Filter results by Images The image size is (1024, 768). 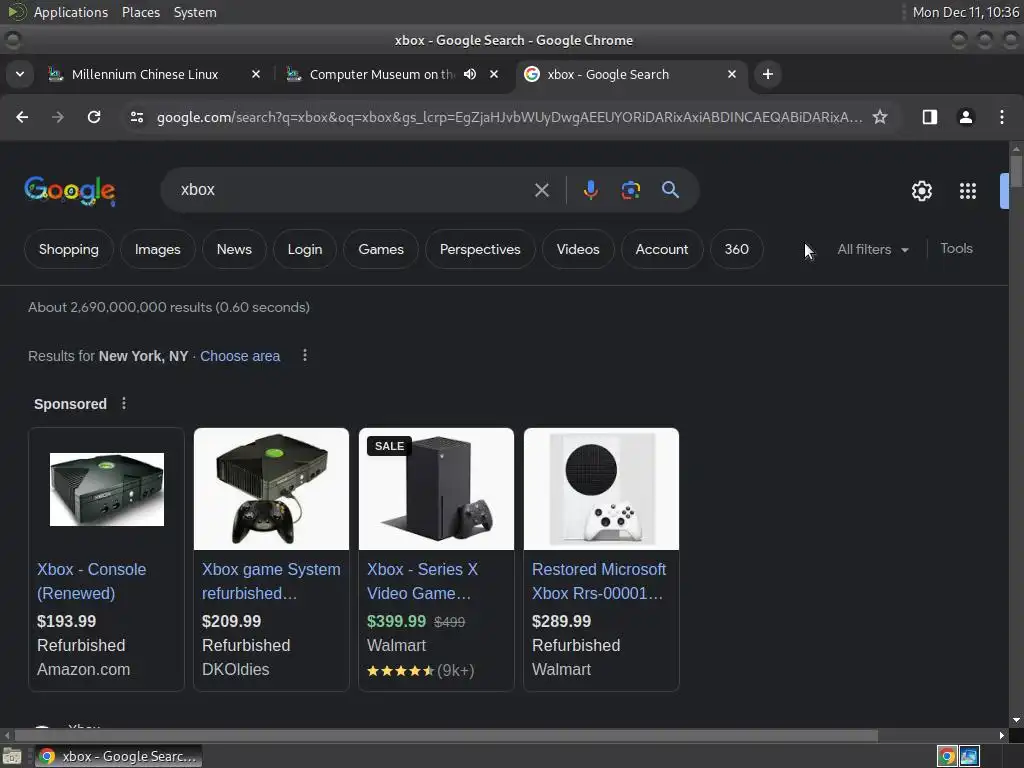(x=157, y=249)
